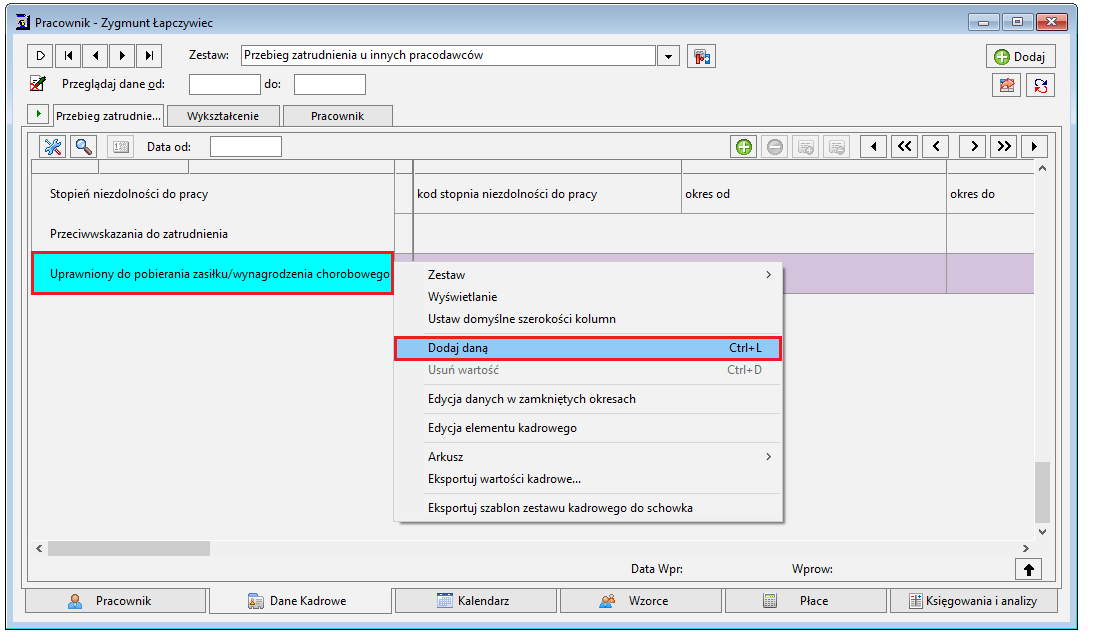Click the Dodaj button top right

coord(1021,57)
